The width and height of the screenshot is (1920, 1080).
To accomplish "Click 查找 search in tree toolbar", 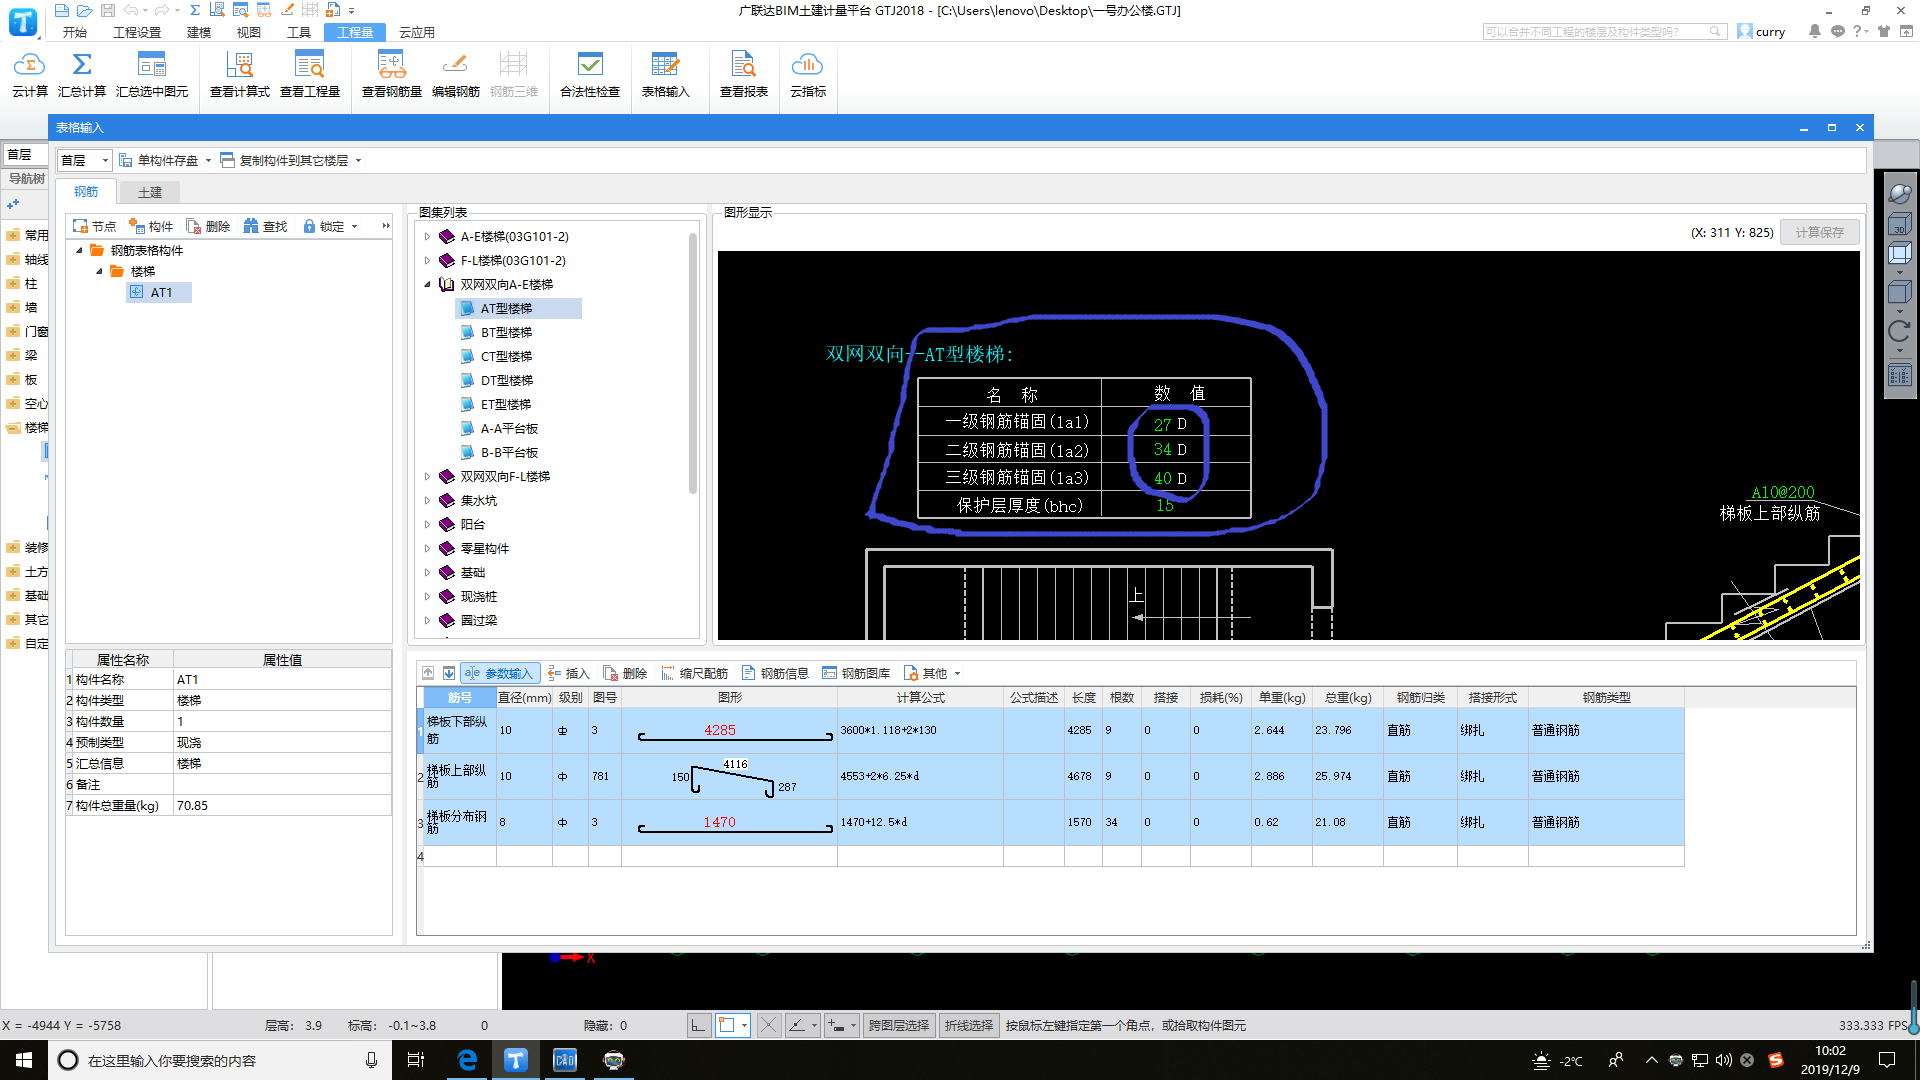I will pos(266,226).
